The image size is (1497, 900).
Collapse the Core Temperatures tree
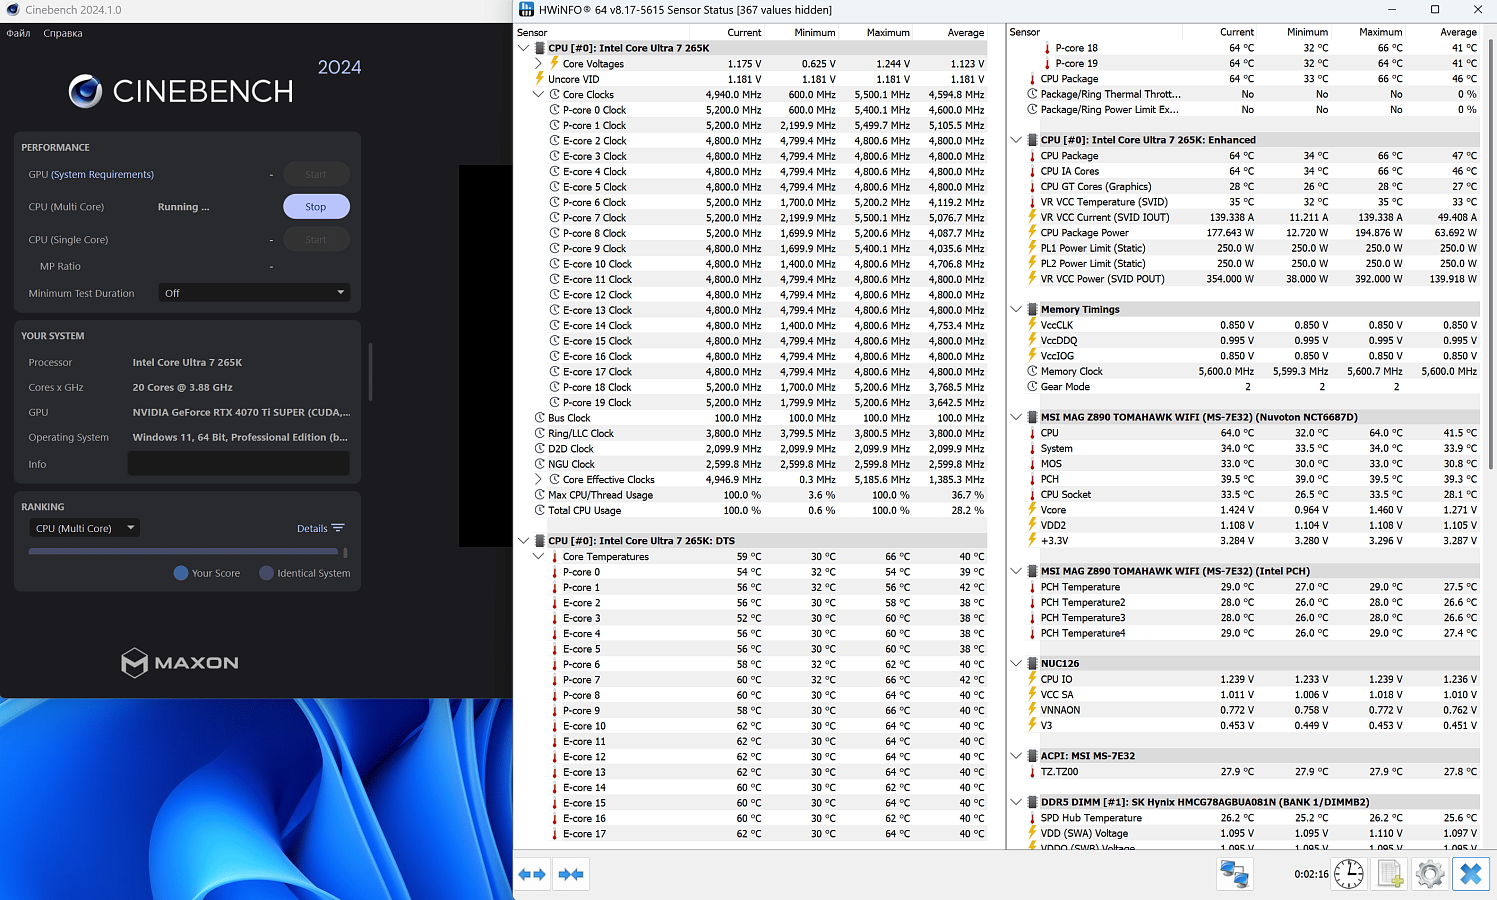(538, 557)
